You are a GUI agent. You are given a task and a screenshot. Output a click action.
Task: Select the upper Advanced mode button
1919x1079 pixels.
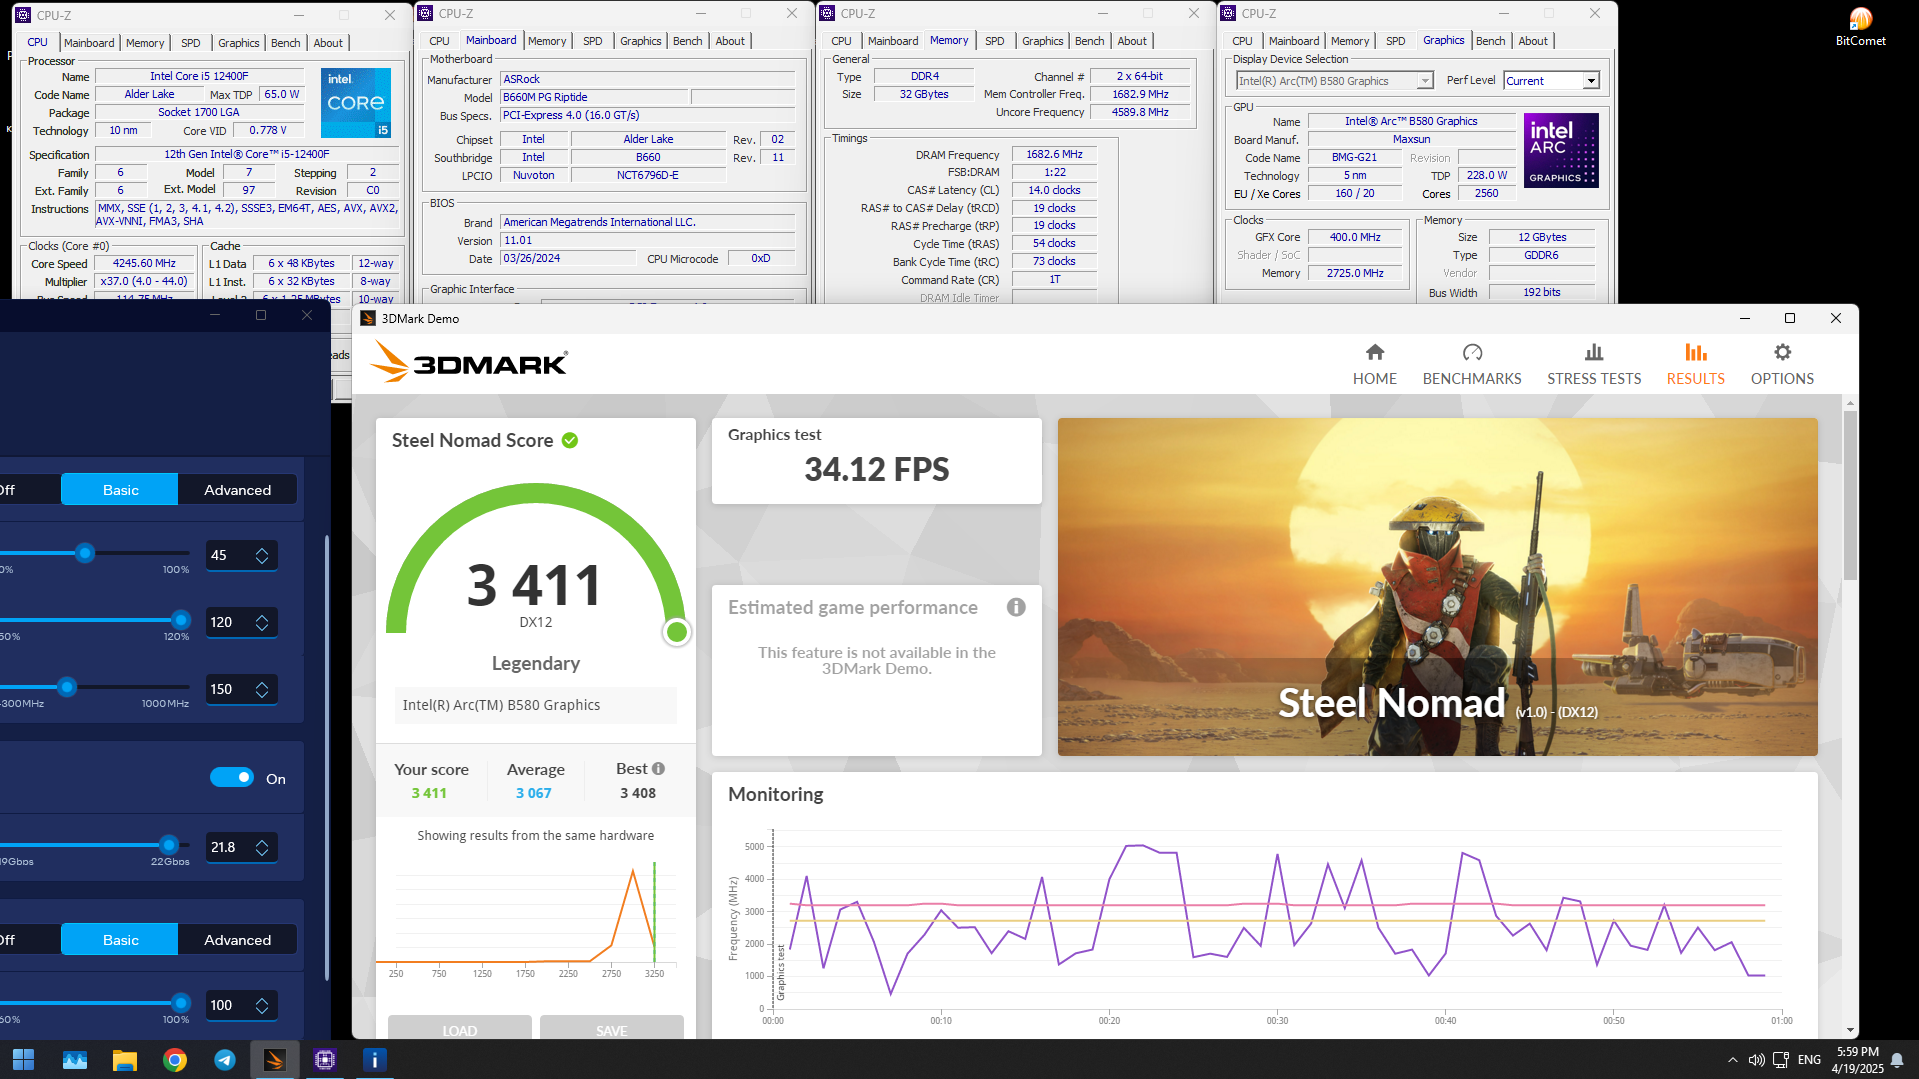pyautogui.click(x=238, y=490)
